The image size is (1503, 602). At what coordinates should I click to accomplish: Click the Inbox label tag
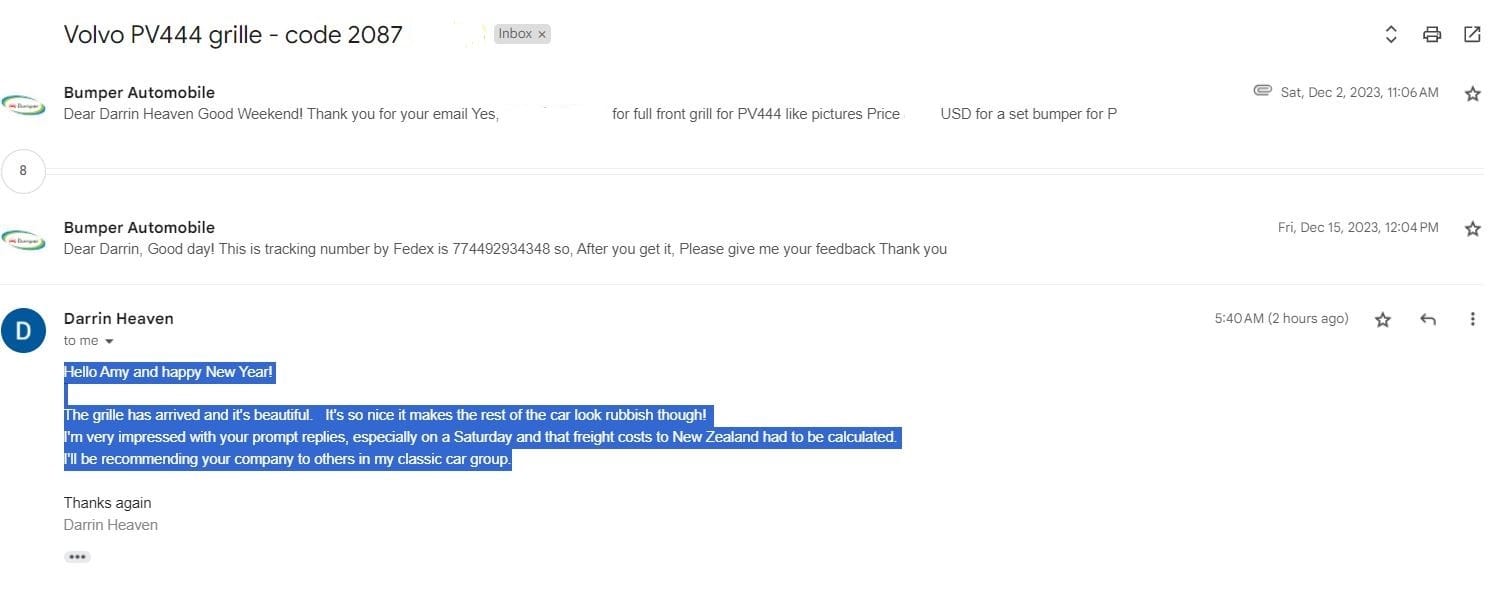point(515,34)
